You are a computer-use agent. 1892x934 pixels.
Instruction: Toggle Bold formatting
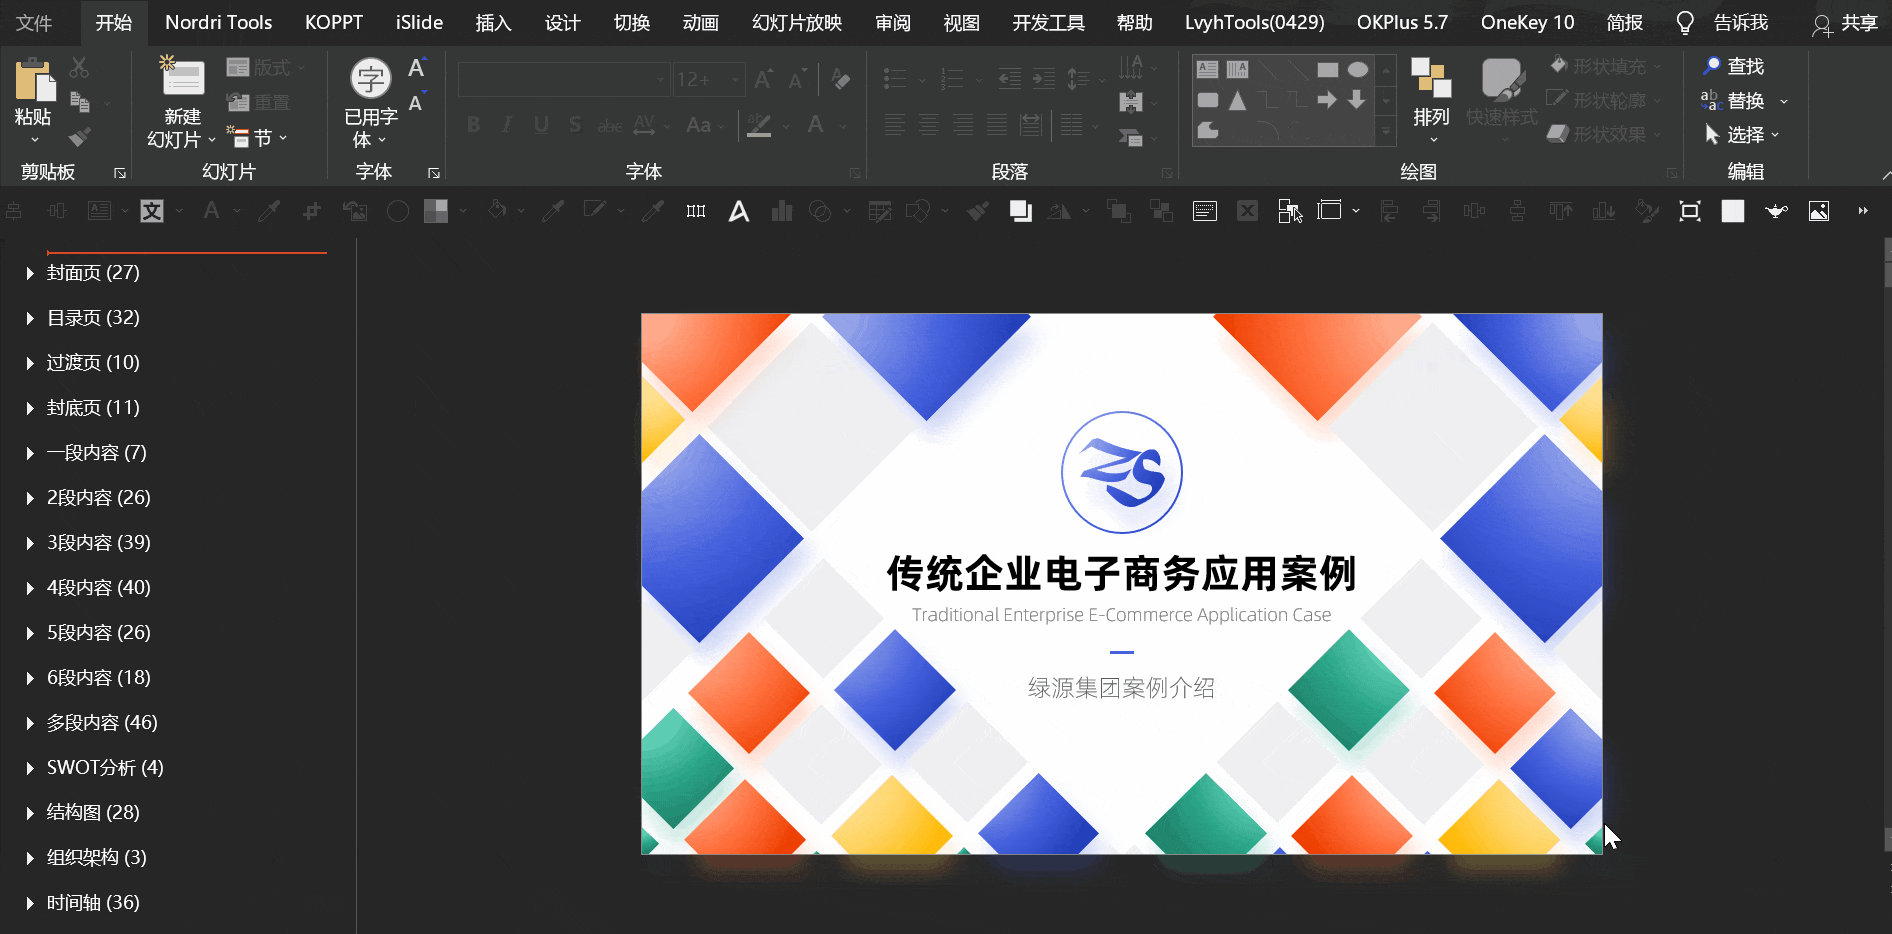tap(474, 125)
